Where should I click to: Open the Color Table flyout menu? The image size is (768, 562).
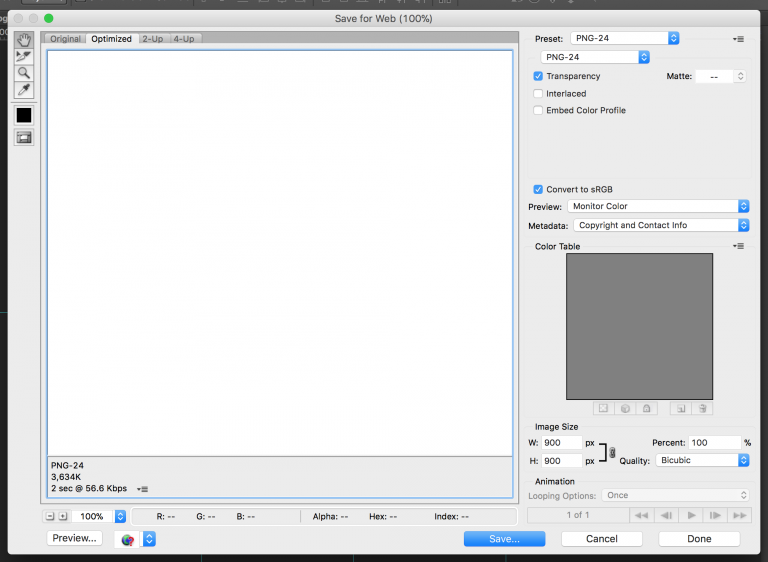coord(738,246)
